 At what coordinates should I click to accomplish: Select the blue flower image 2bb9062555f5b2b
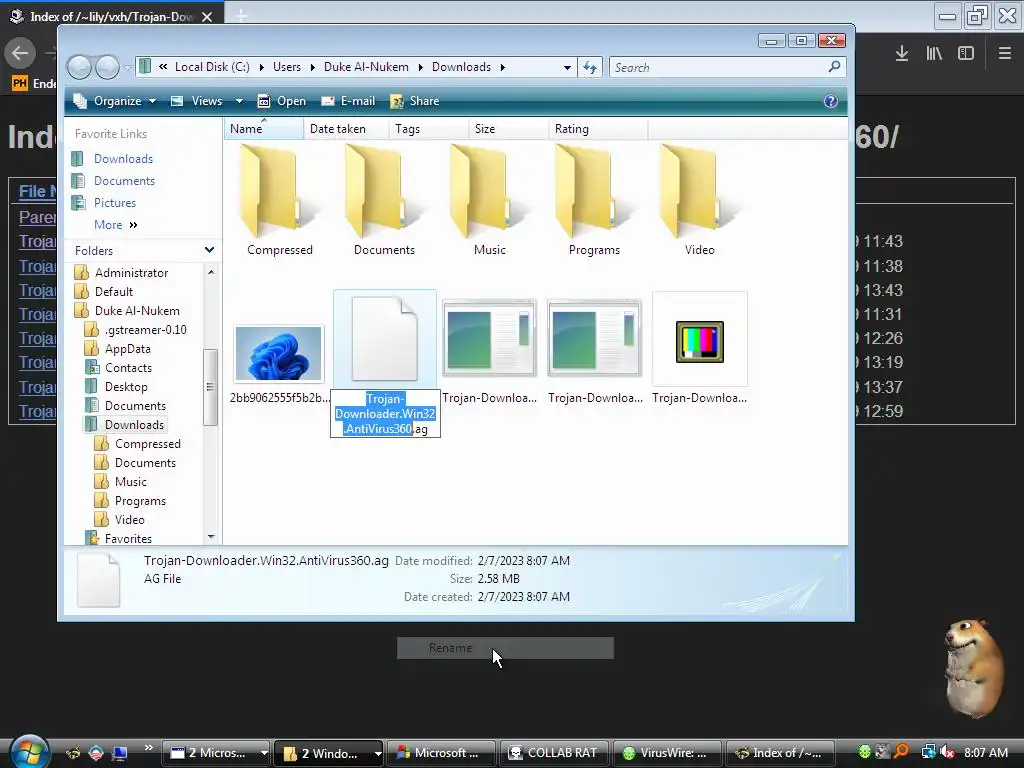pos(279,354)
